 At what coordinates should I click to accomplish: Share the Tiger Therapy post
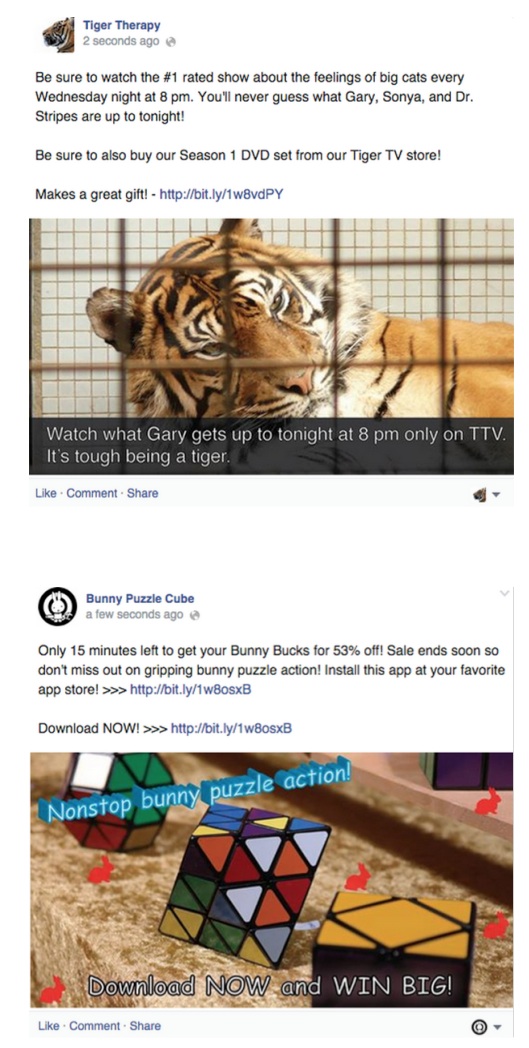click(x=142, y=493)
